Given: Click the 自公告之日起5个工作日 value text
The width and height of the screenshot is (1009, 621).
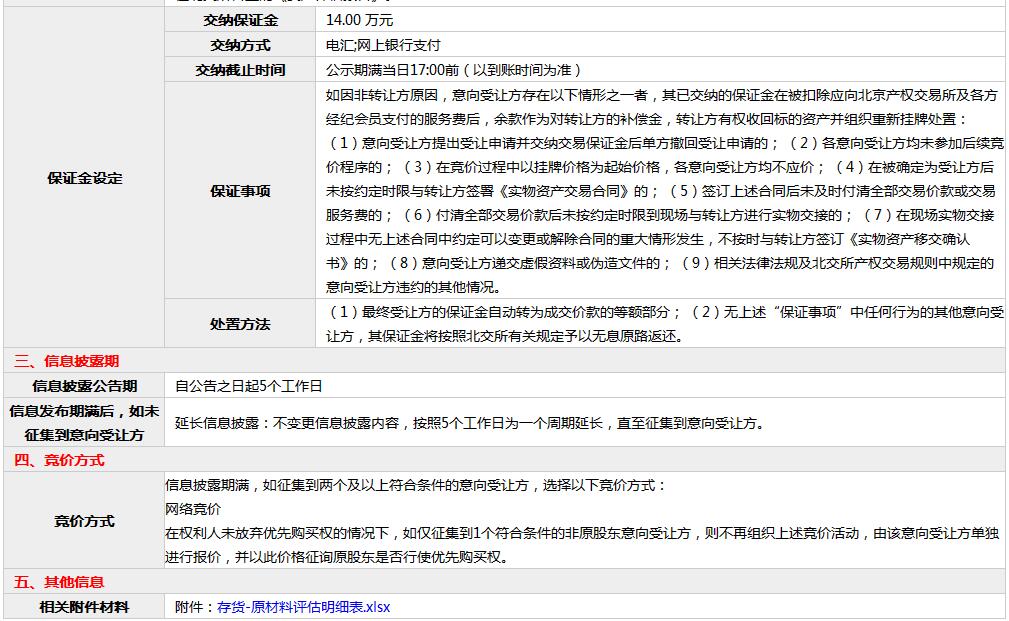Looking at the screenshot, I should click(x=249, y=386).
